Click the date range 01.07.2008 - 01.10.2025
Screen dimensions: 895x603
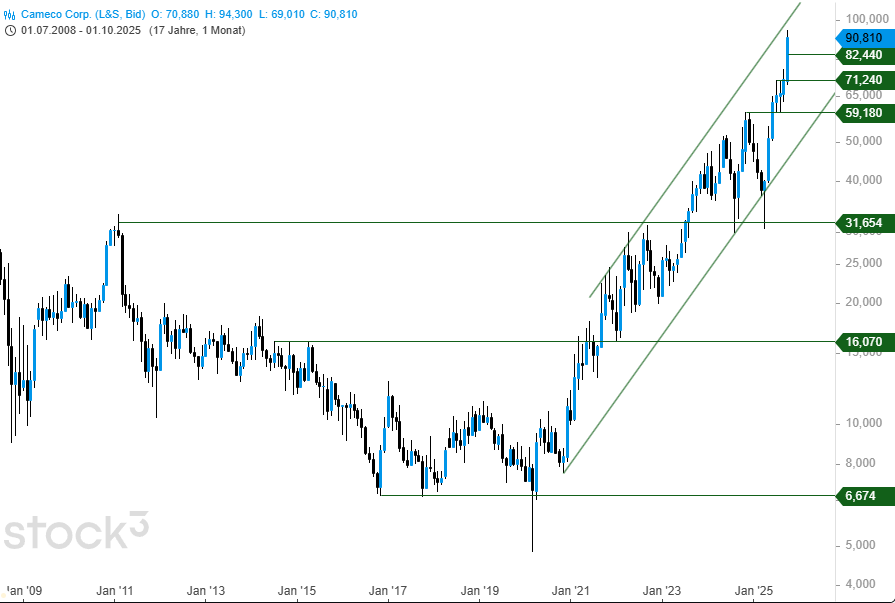tap(80, 30)
